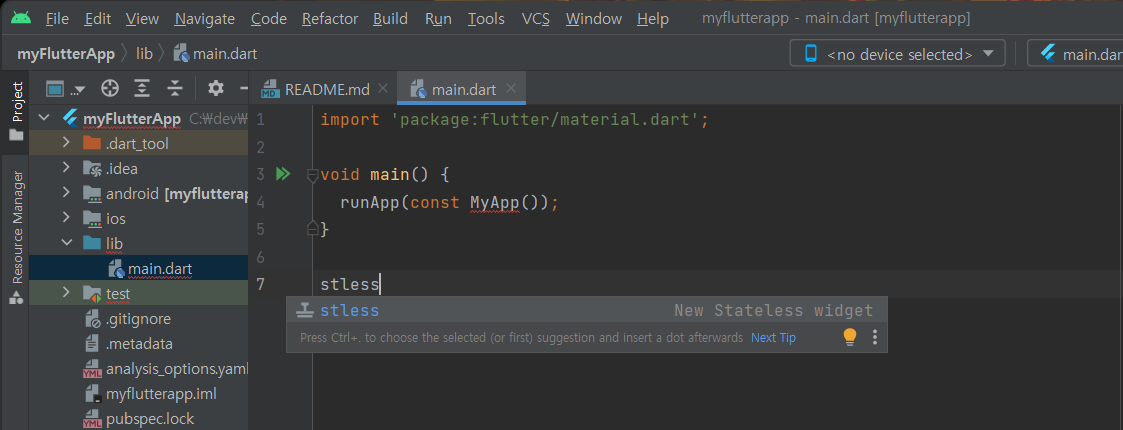The height and width of the screenshot is (430, 1123).
Task: Expand the android folder
Action: tap(66, 194)
